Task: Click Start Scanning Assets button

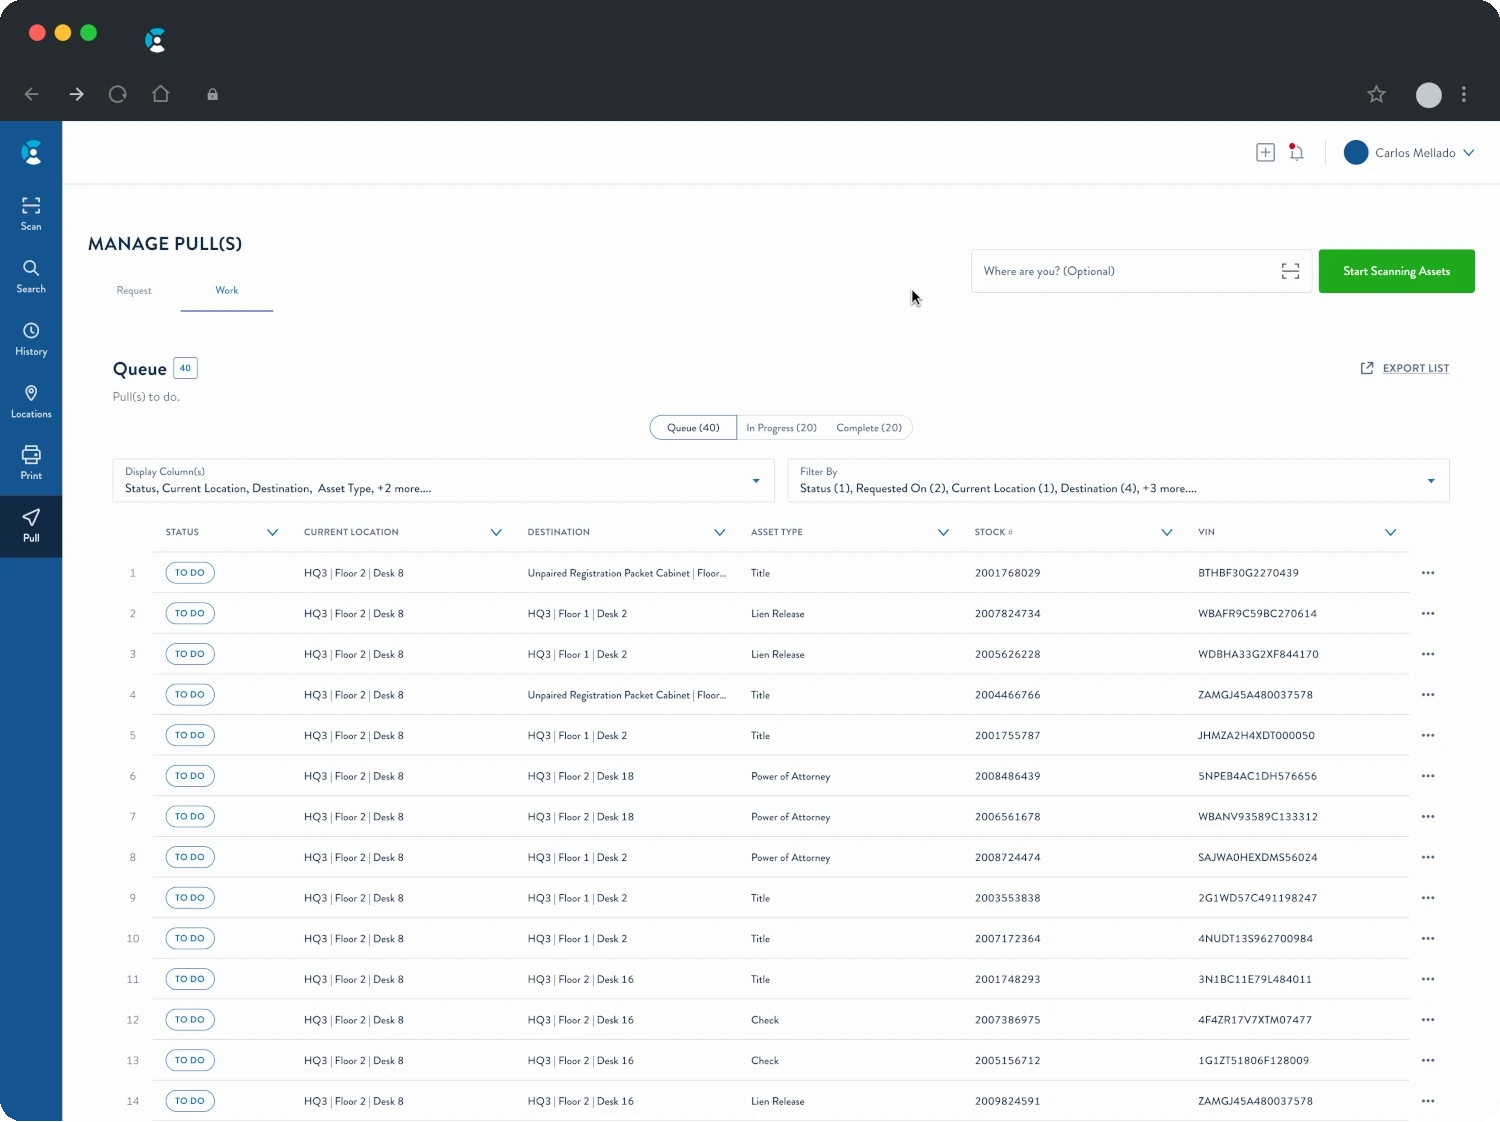Action: [1396, 271]
